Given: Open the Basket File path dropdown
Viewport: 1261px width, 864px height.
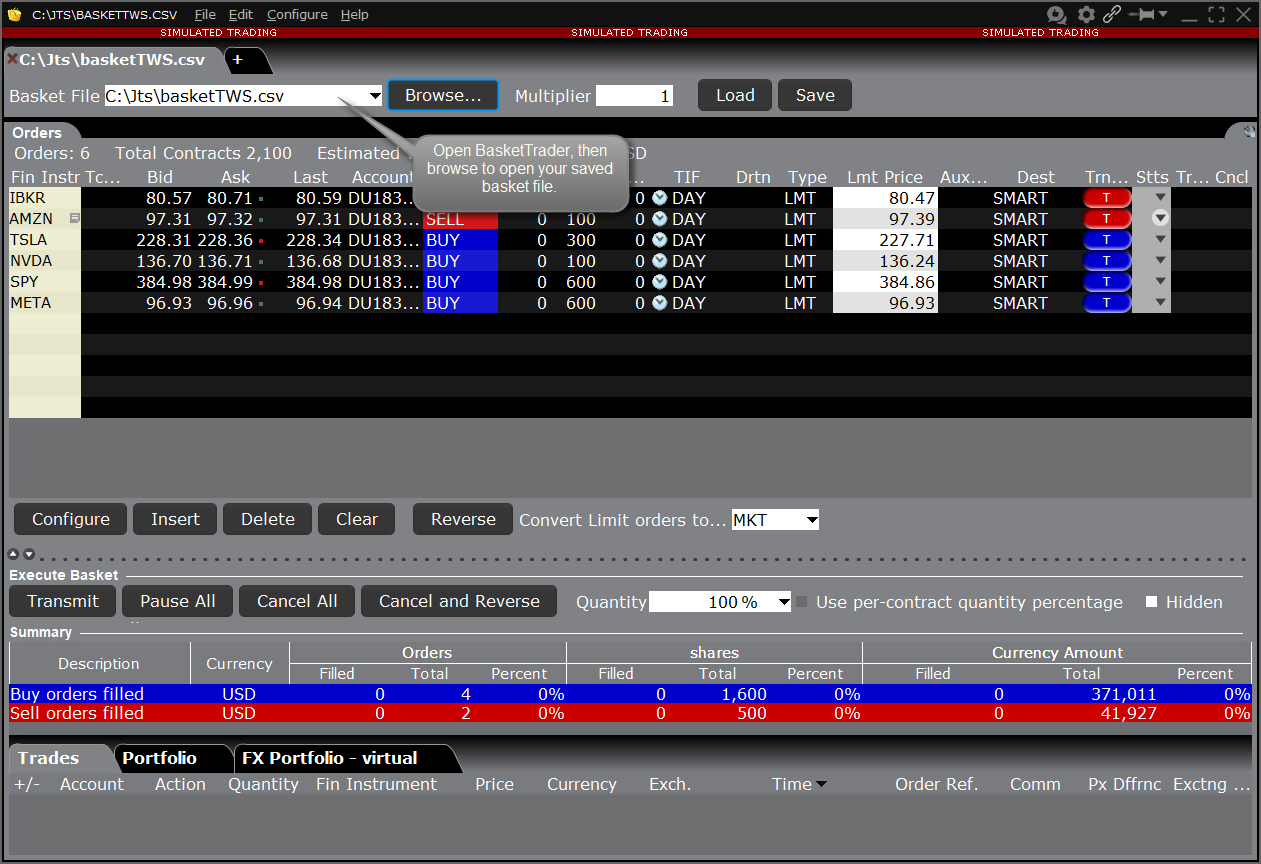Looking at the screenshot, I should pyautogui.click(x=375, y=96).
